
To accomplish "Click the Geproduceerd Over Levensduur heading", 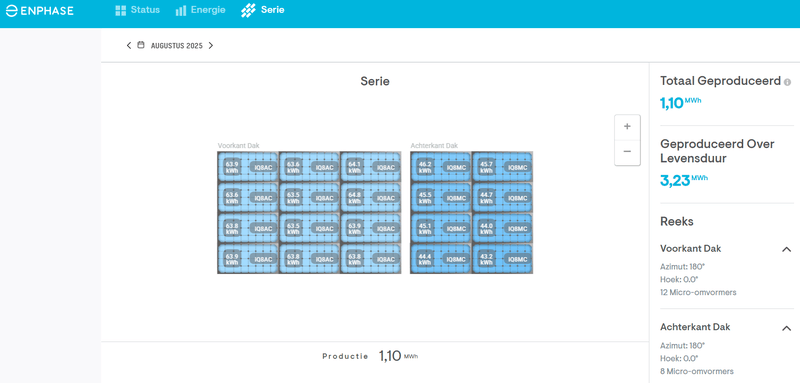I will pyautogui.click(x=717, y=151).
